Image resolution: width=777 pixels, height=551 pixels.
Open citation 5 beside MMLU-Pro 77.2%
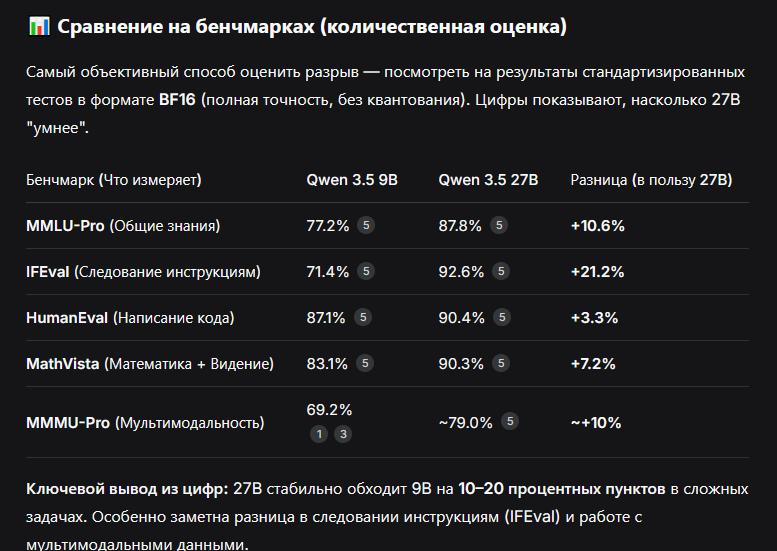(x=366, y=225)
